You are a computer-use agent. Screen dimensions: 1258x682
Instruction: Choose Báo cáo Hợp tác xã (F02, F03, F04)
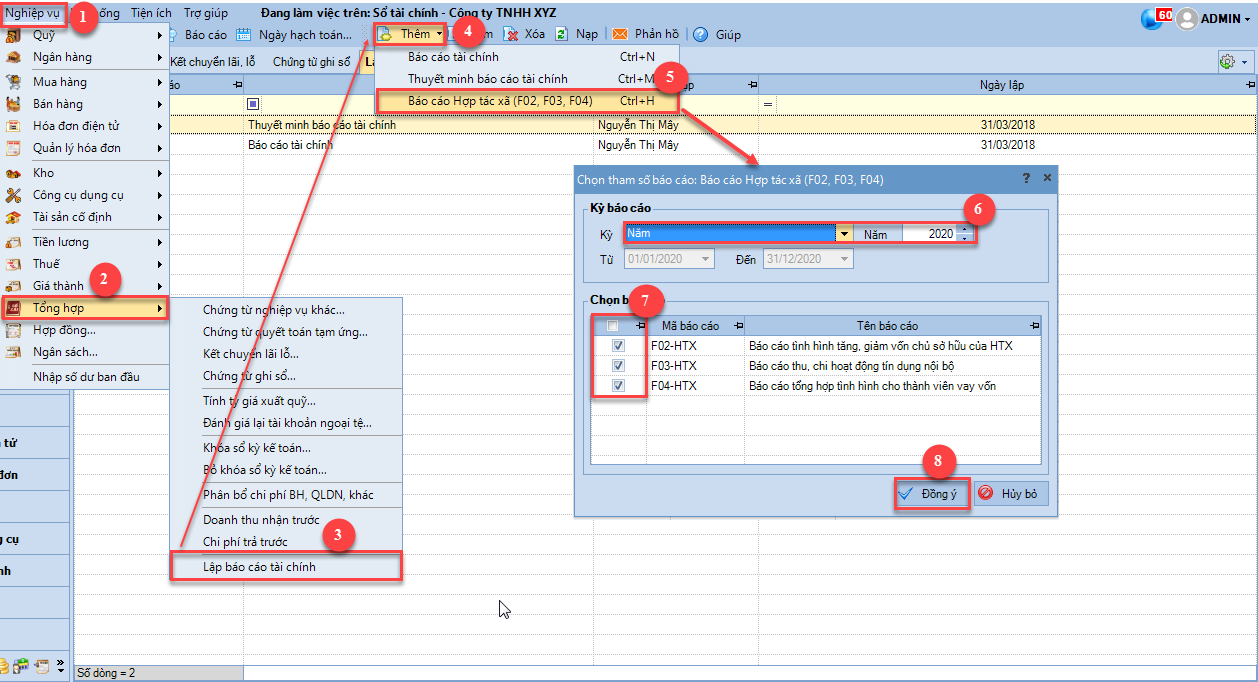click(x=527, y=100)
